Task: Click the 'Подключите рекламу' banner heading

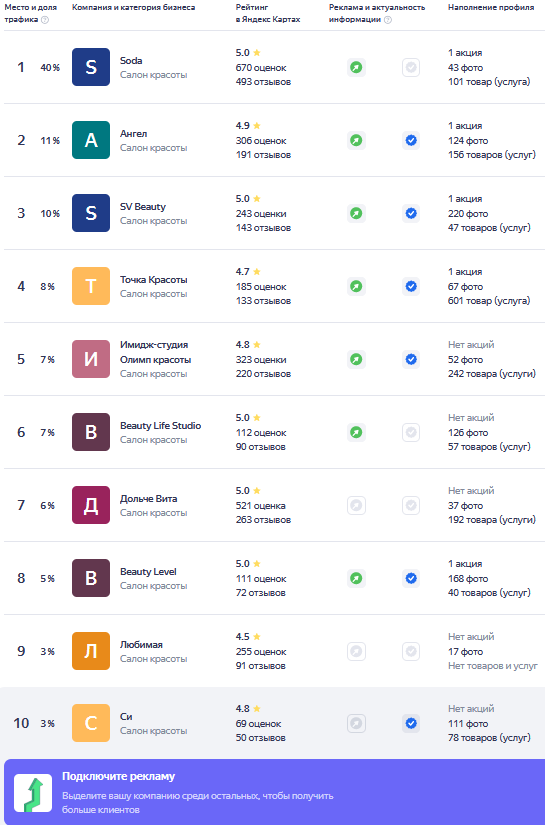Action: click(x=118, y=777)
